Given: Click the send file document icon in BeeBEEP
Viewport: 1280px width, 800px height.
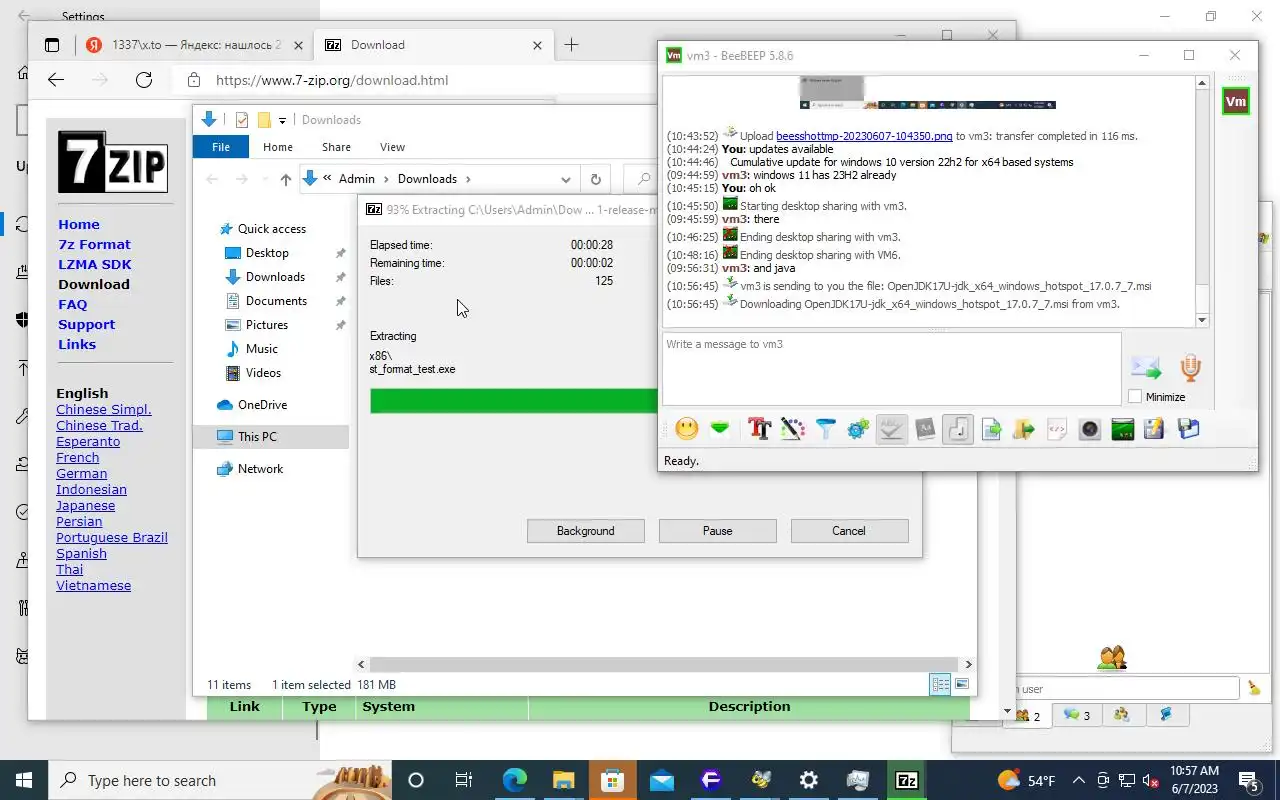Looking at the screenshot, I should click(x=991, y=429).
